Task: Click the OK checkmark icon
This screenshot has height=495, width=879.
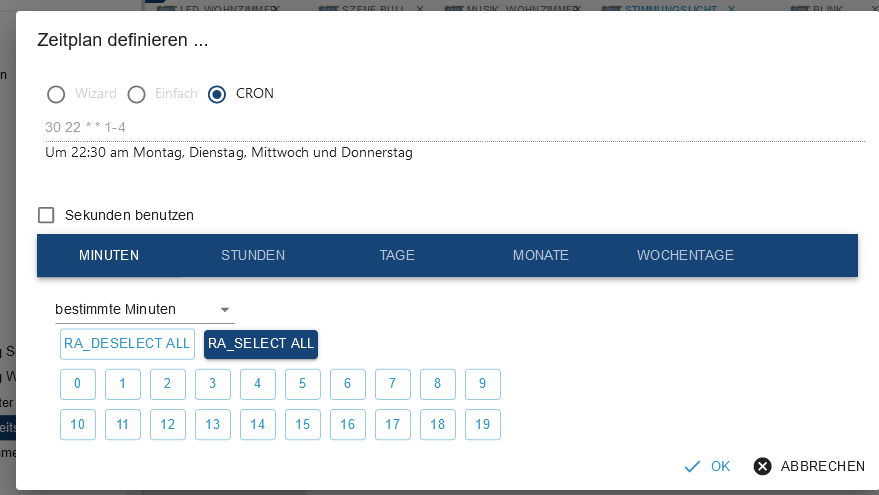Action: click(692, 466)
